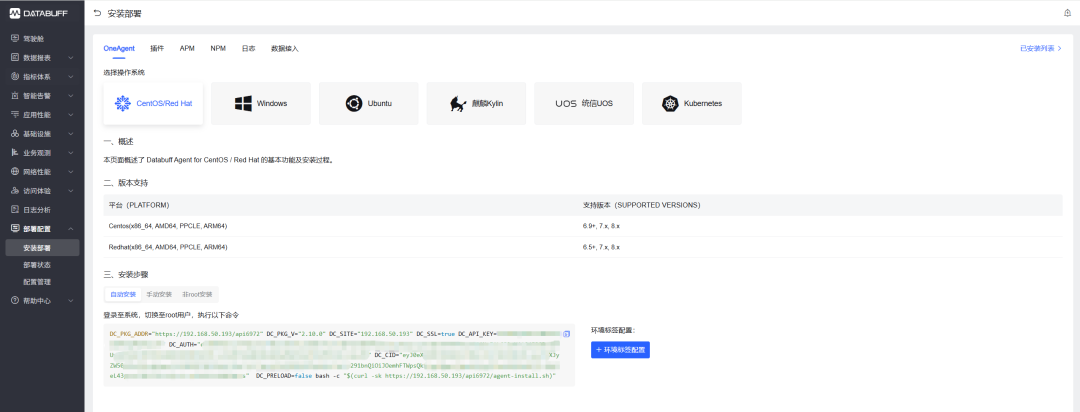Image resolution: width=1080 pixels, height=412 pixels.
Task: Select the Windows operating system card
Action: click(x=261, y=103)
